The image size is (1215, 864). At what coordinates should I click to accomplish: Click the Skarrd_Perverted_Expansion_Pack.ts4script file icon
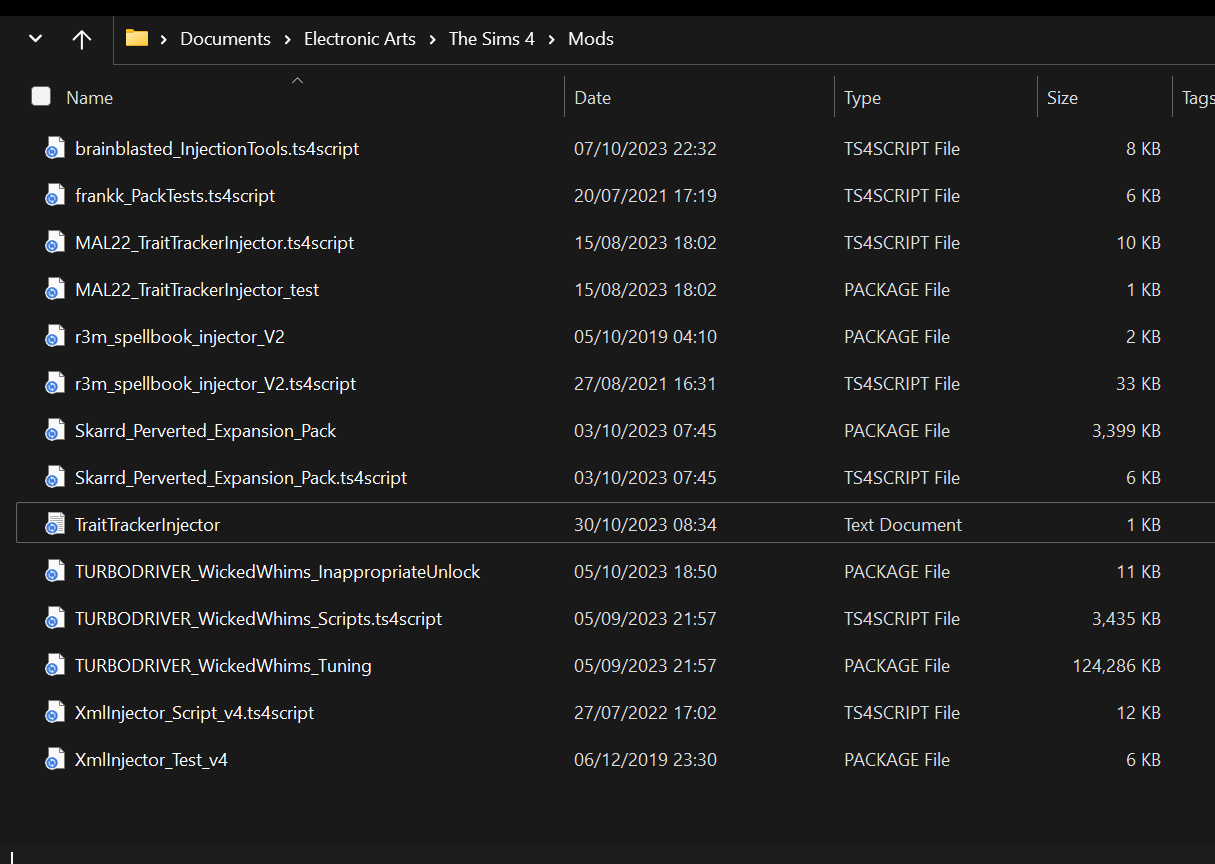point(54,478)
